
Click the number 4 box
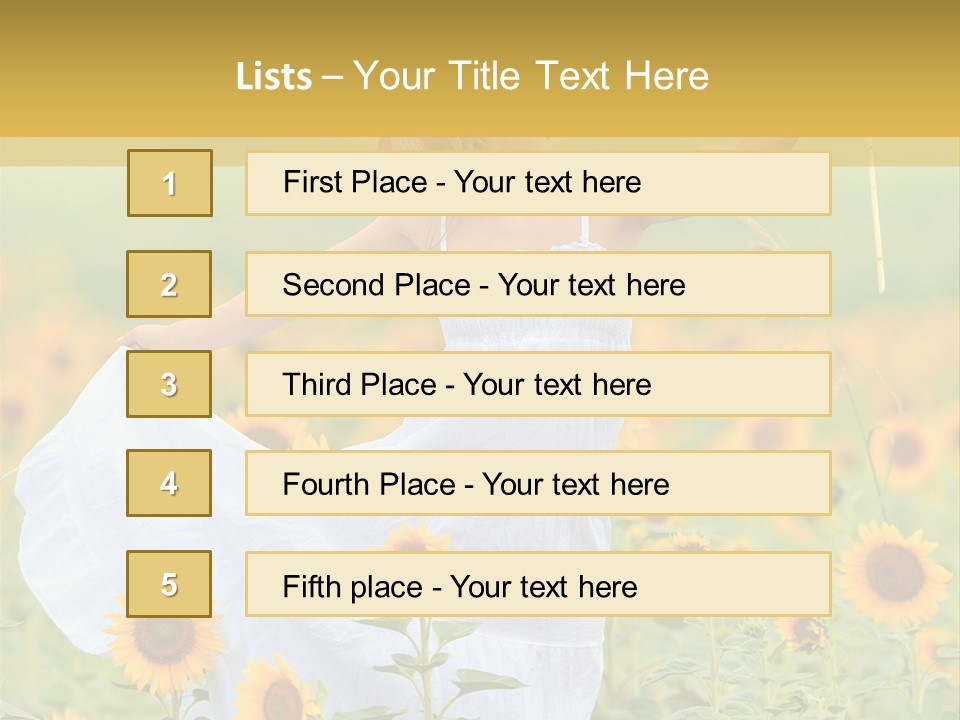(169, 483)
